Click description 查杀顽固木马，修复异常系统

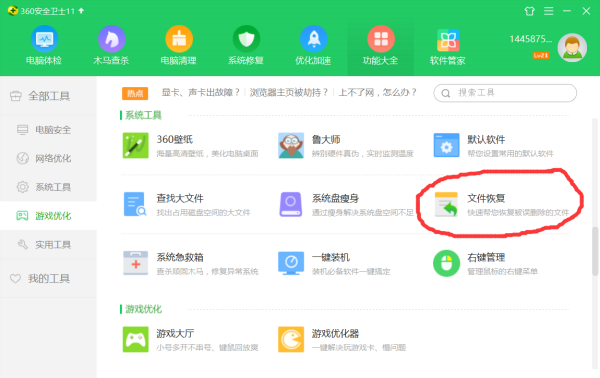(207, 272)
